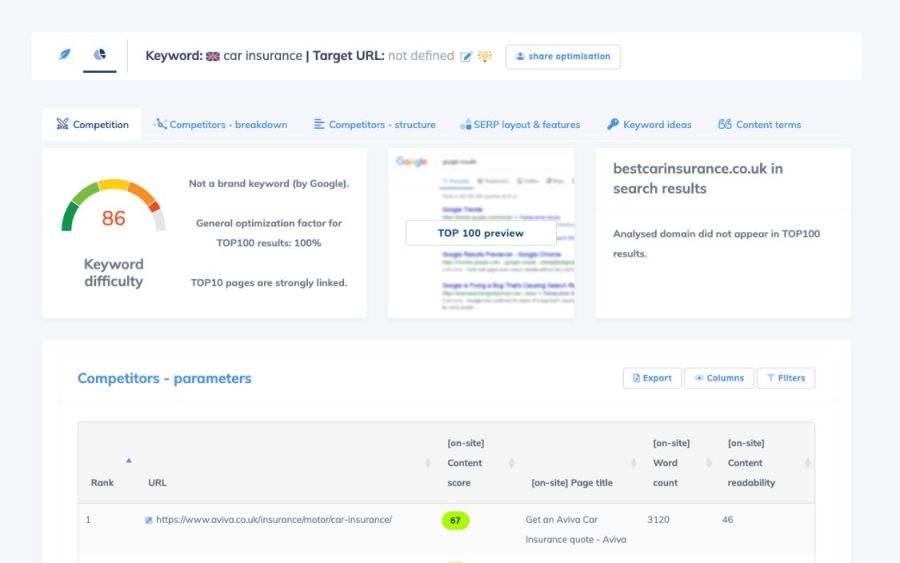Click 'TOP10 pages are strongly linked.' text

click(269, 283)
